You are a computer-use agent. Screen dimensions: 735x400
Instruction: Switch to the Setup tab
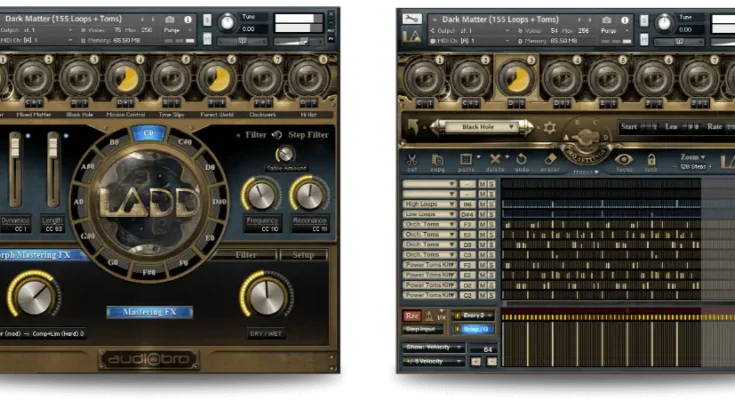(304, 255)
